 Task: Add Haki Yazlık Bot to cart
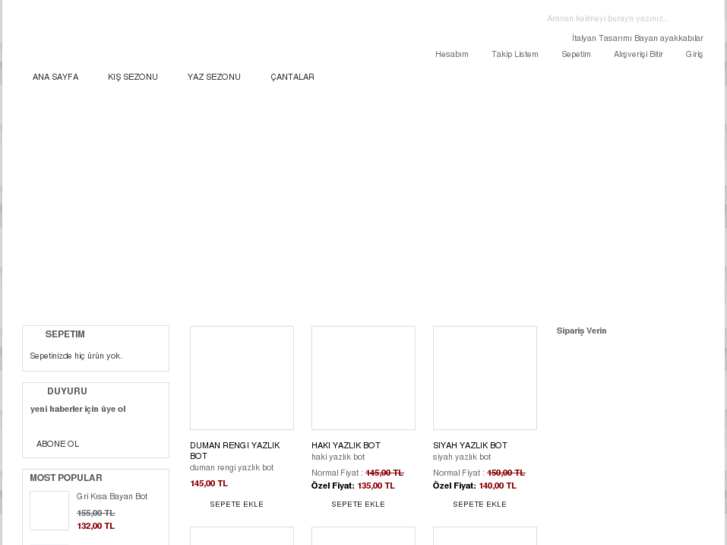tap(358, 504)
